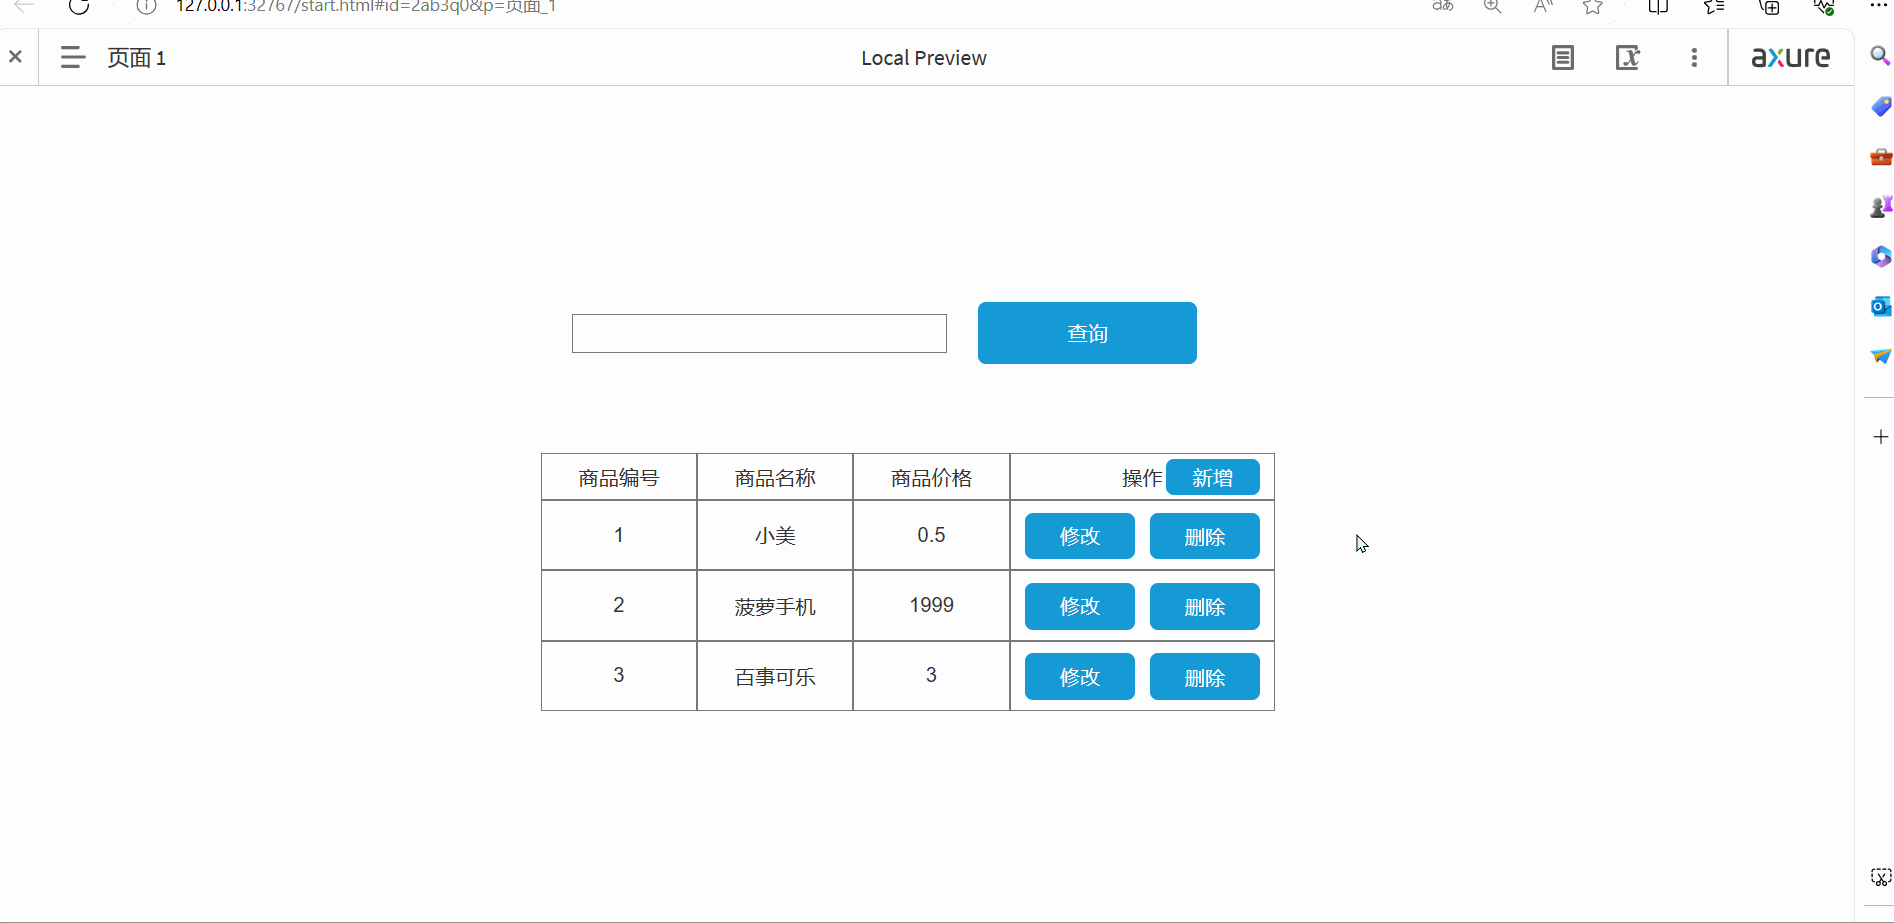Click the search text input field

[759, 333]
